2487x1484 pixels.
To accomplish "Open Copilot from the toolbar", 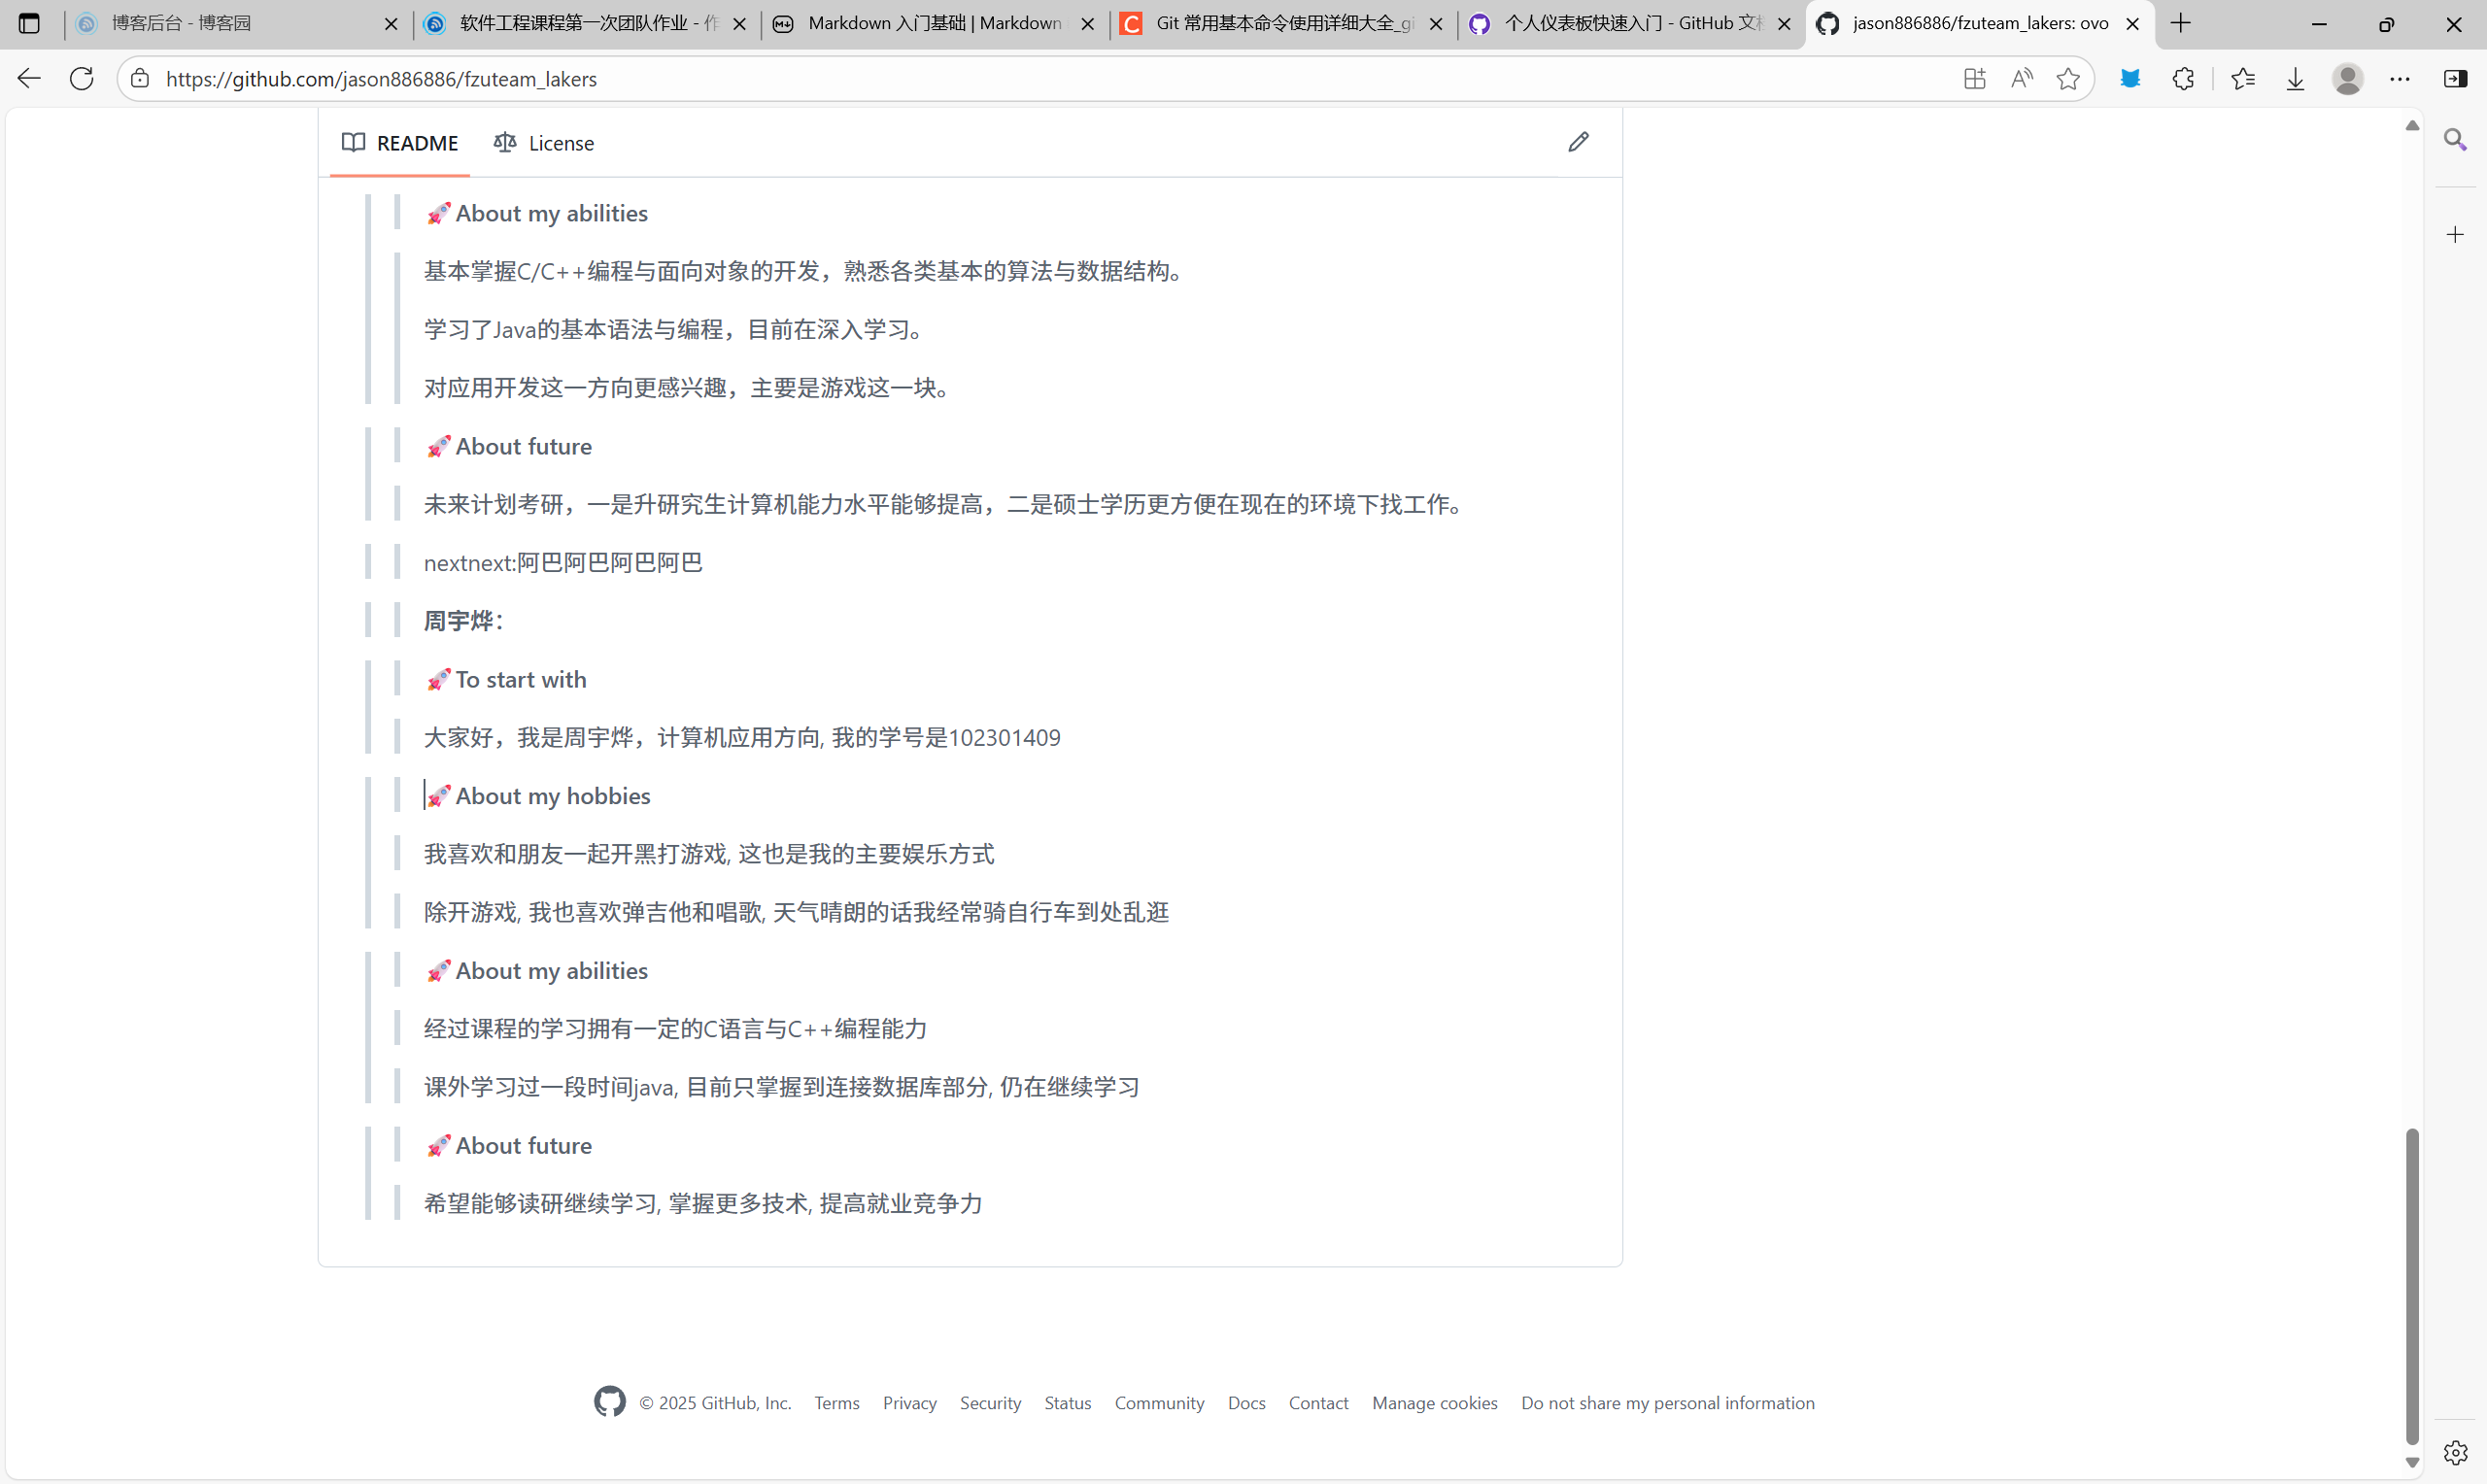I will pyautogui.click(x=2131, y=79).
